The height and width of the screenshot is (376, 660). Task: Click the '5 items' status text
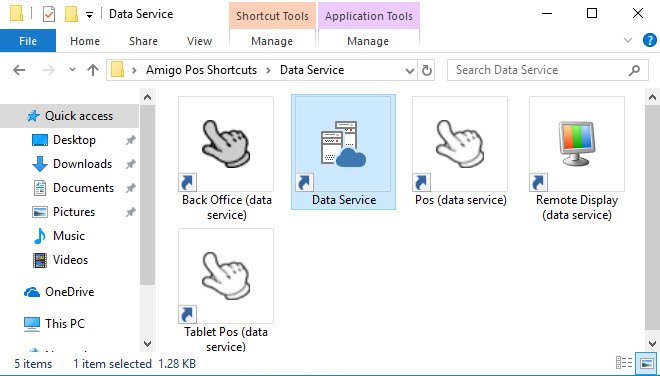[33, 363]
